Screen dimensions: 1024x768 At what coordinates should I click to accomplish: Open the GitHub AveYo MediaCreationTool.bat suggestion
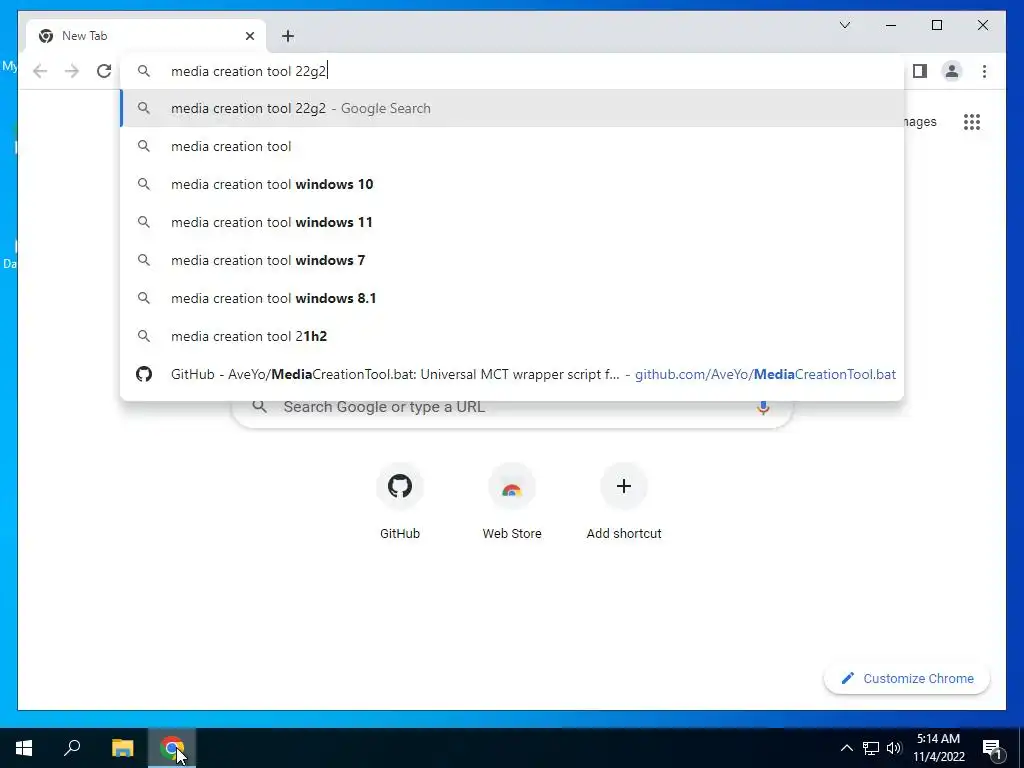[513, 374]
